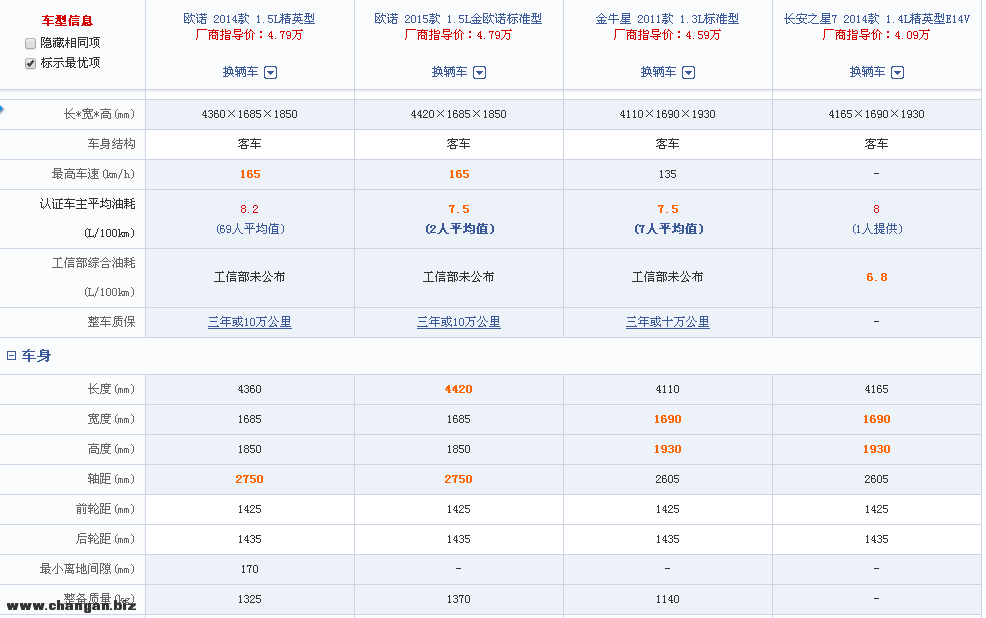
Task: Click dimension cell 4110×1690×1930
Action: coord(667,114)
